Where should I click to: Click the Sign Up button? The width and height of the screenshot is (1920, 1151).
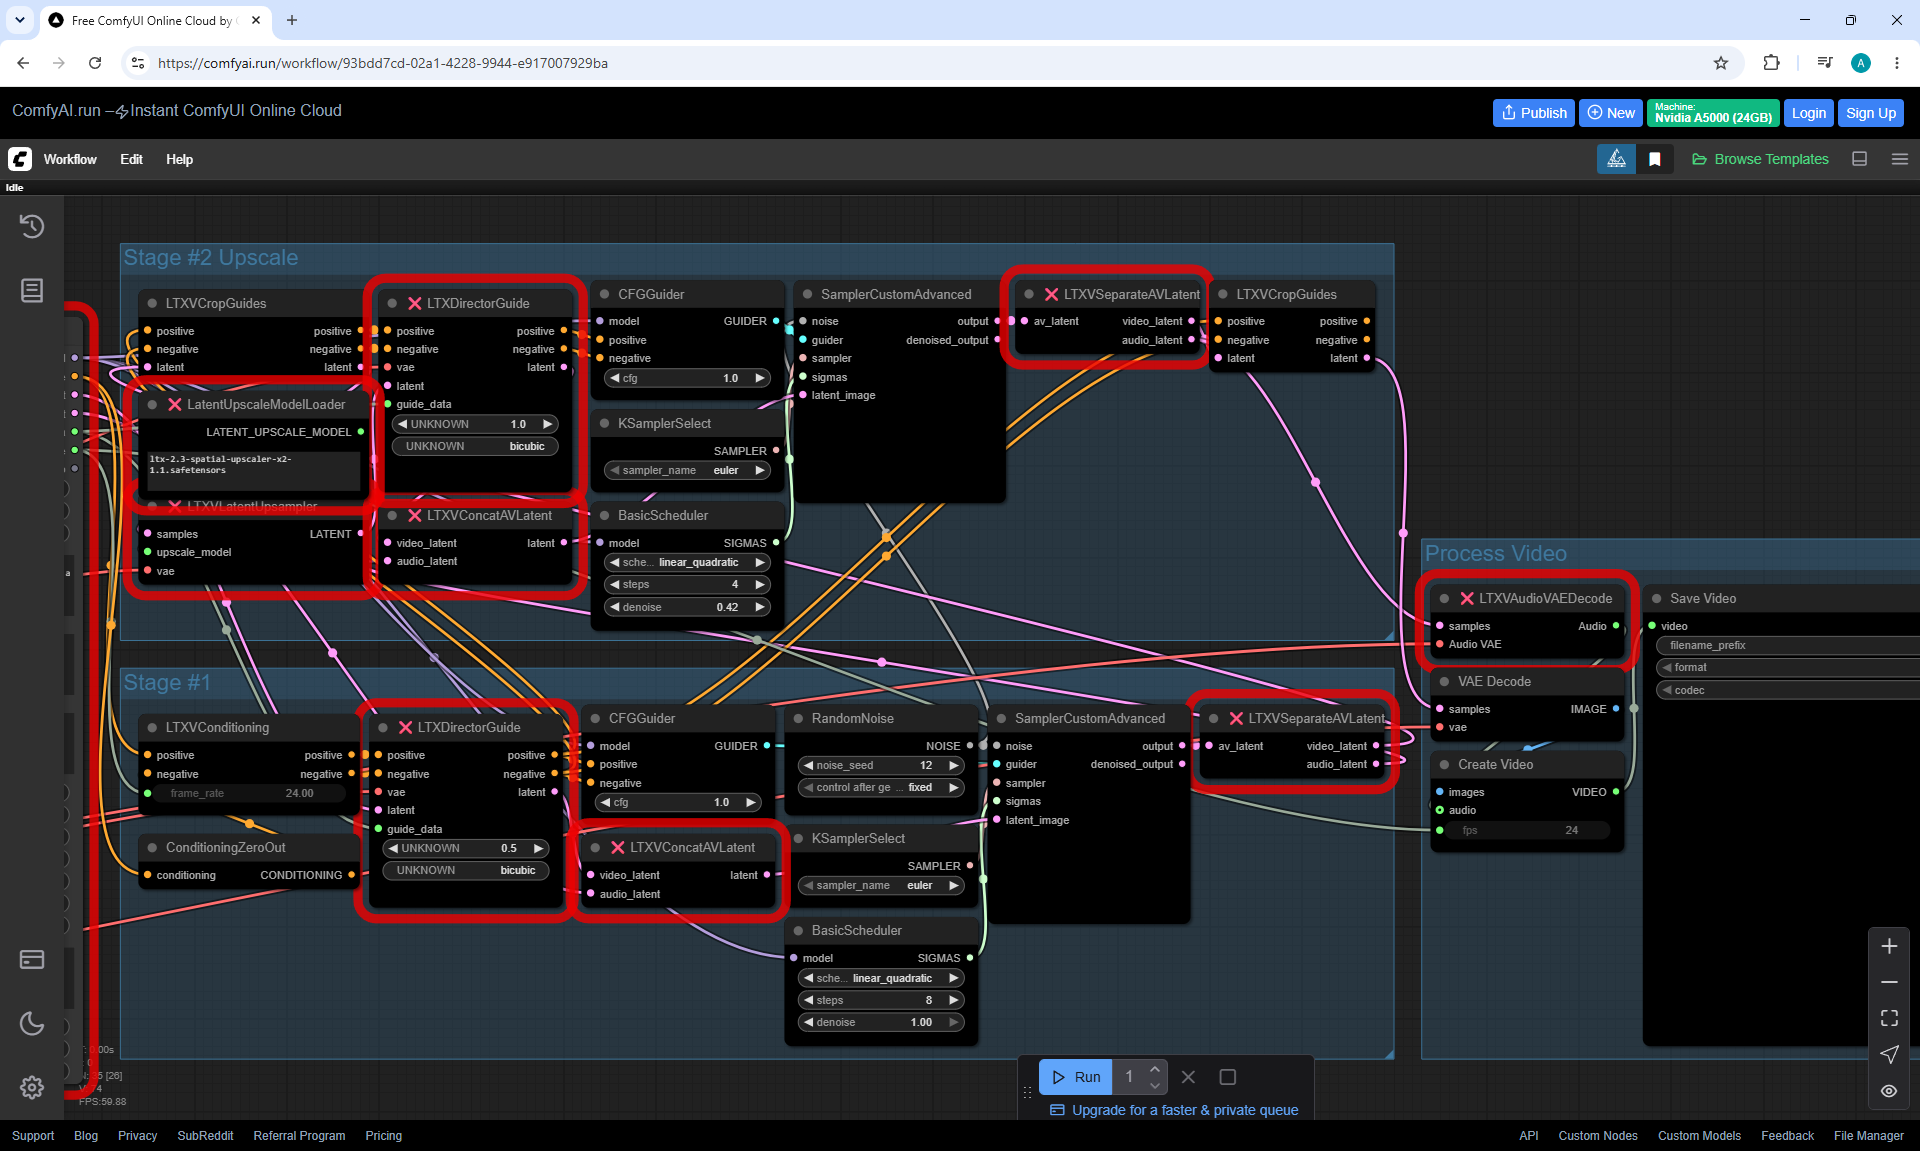pyautogui.click(x=1870, y=113)
